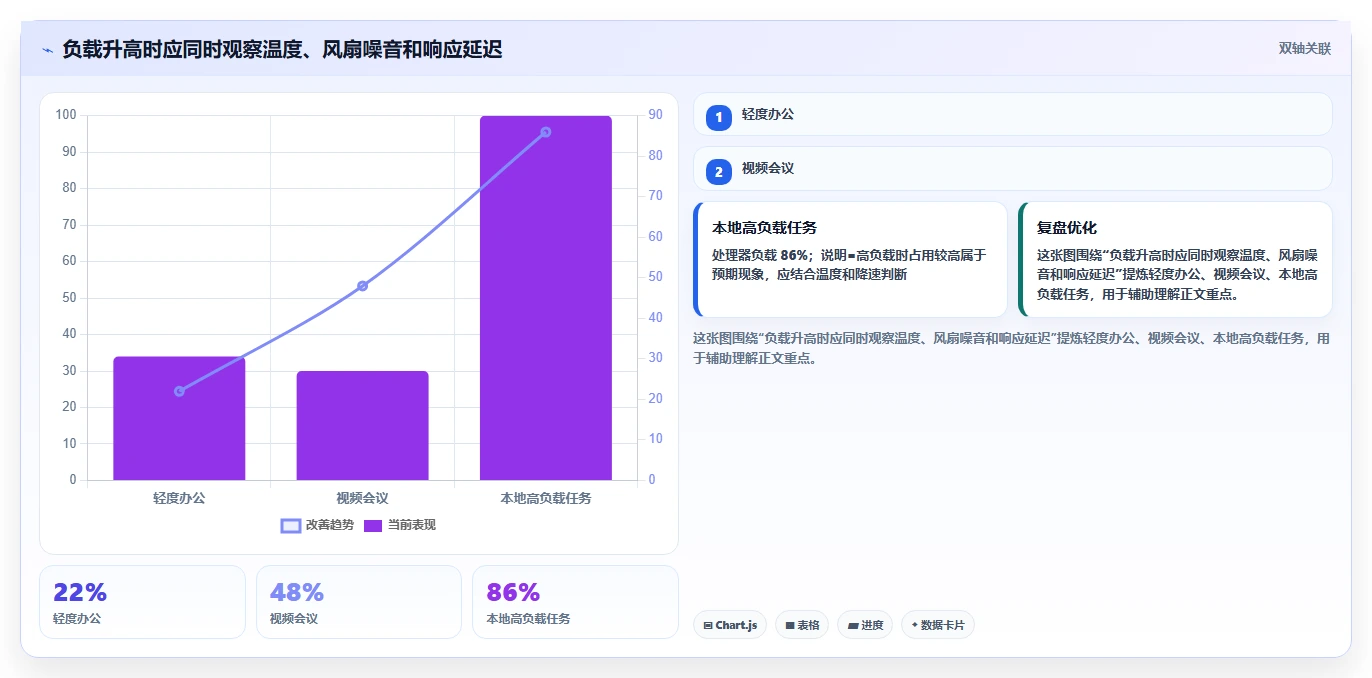Screen dimensions: 1372x678
Task: Open the 22% 轻度办公 stat card
Action: click(142, 602)
